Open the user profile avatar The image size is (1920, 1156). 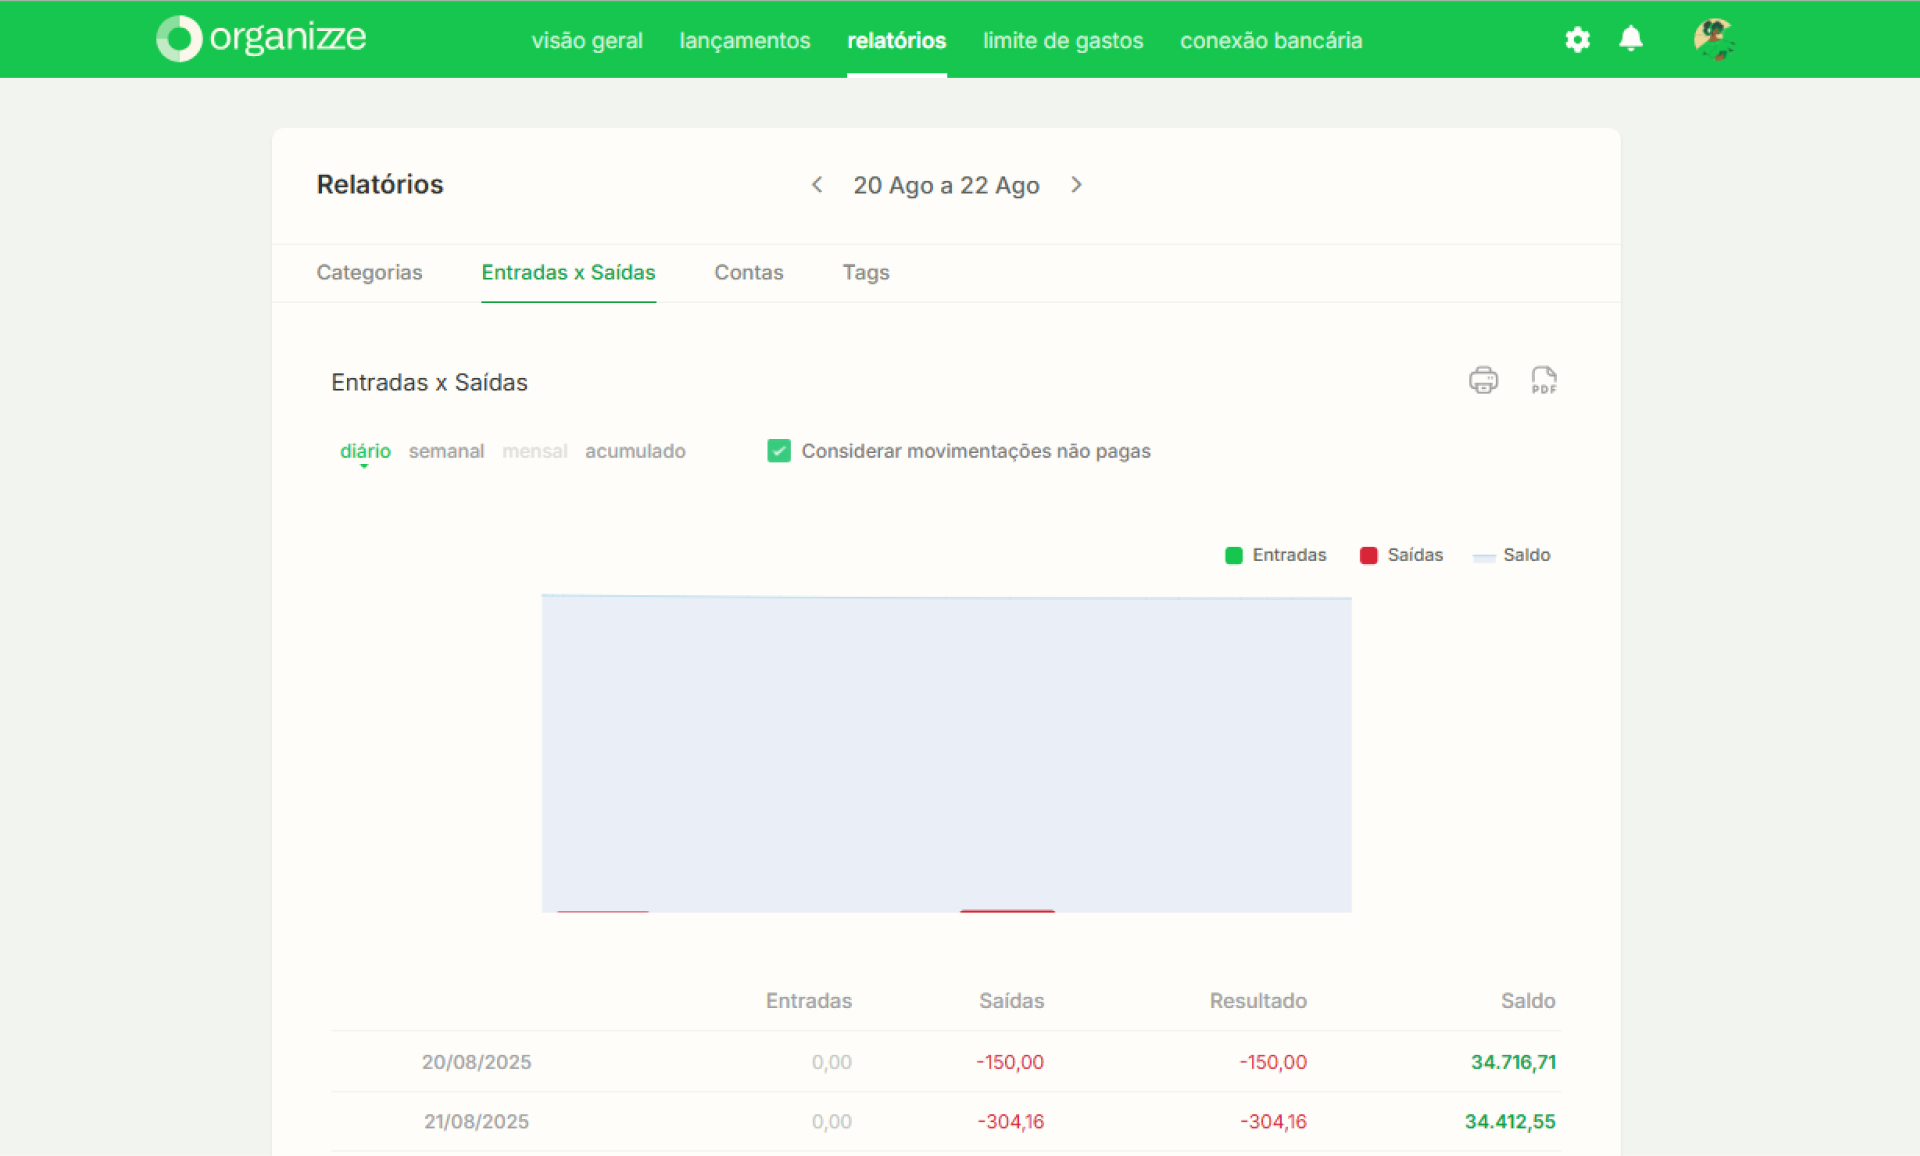pos(1714,39)
